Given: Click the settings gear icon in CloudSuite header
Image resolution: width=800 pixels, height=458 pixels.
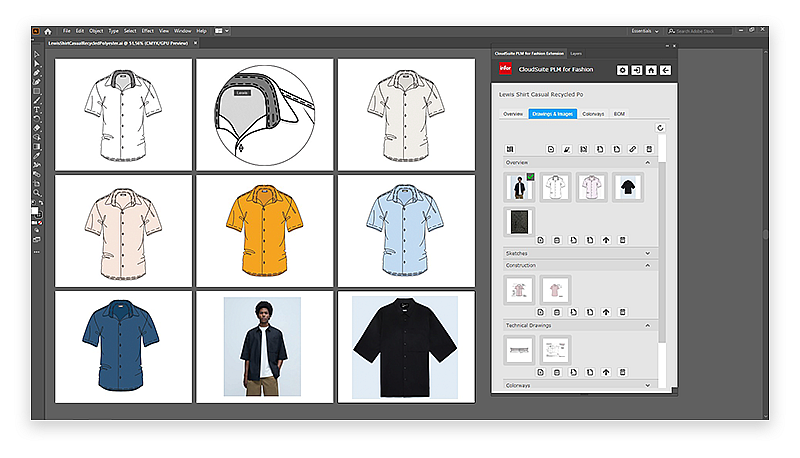Looking at the screenshot, I should coord(622,70).
